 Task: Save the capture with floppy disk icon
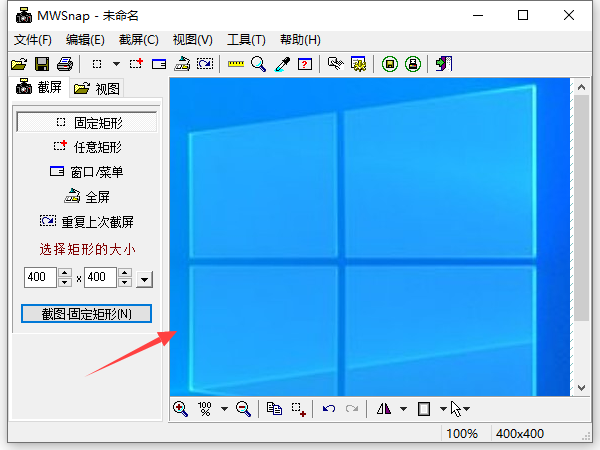(x=42, y=64)
